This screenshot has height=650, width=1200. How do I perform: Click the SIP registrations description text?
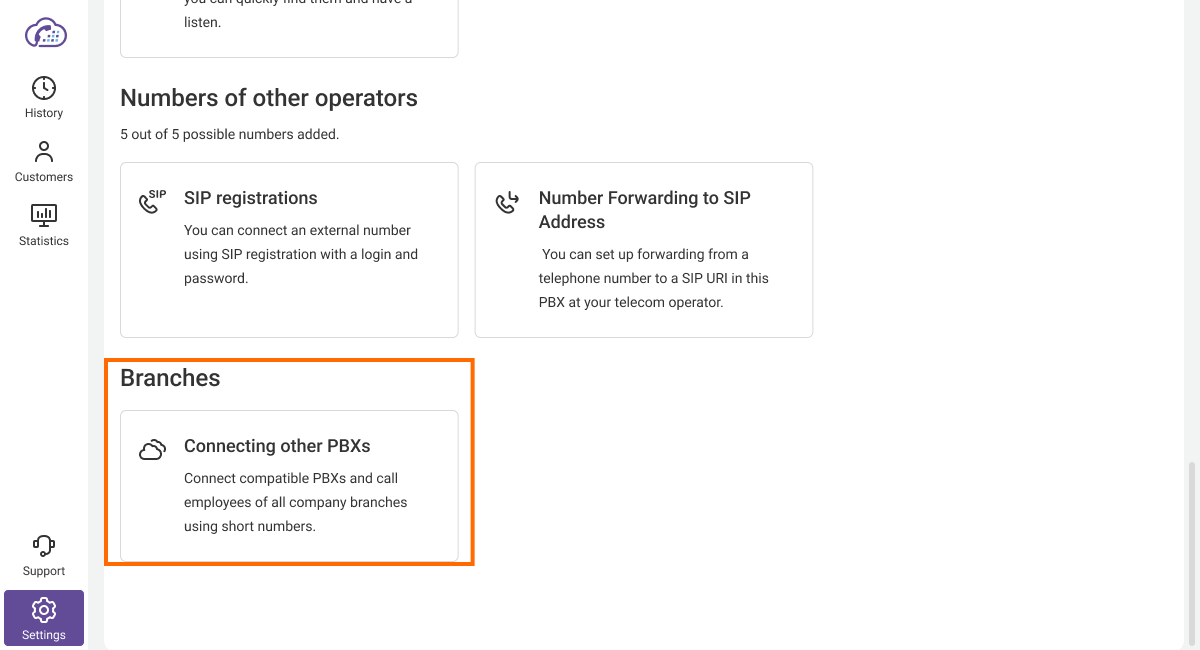pos(300,254)
